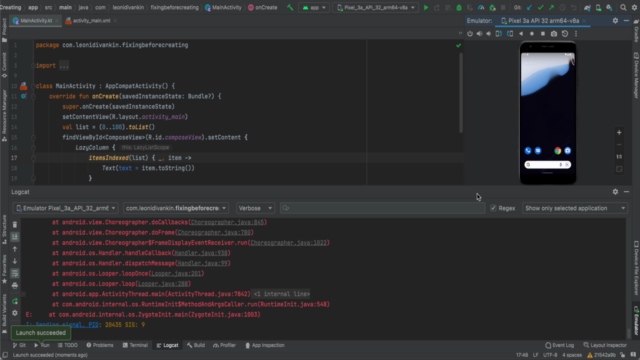Click the emulator Home circle button
The image size is (640, 360).
tap(532, 34)
